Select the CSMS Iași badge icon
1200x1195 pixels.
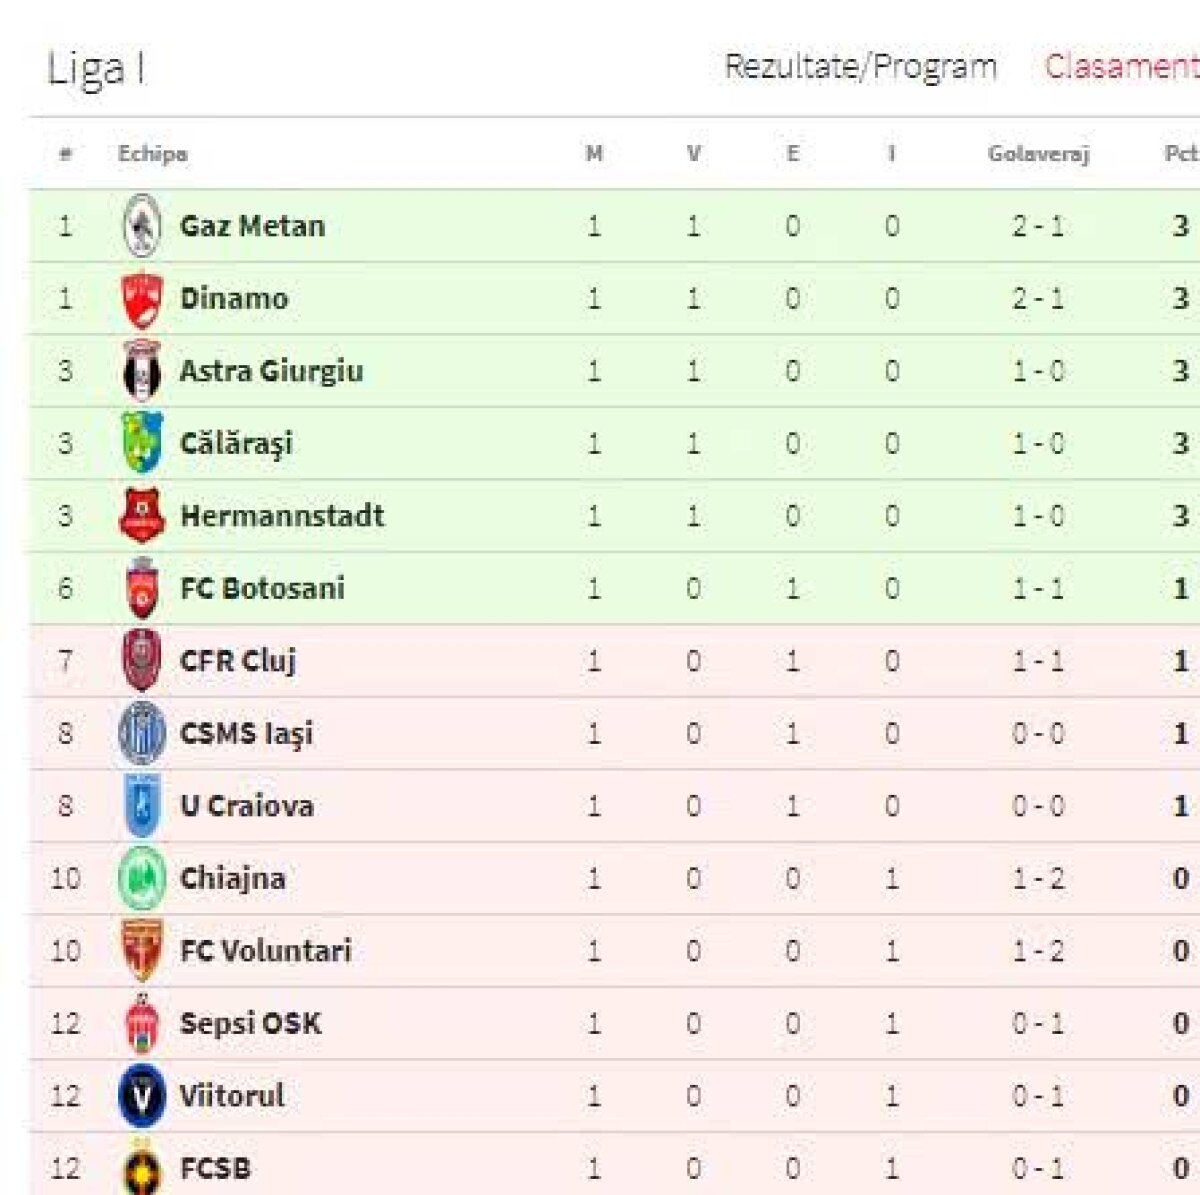click(142, 733)
